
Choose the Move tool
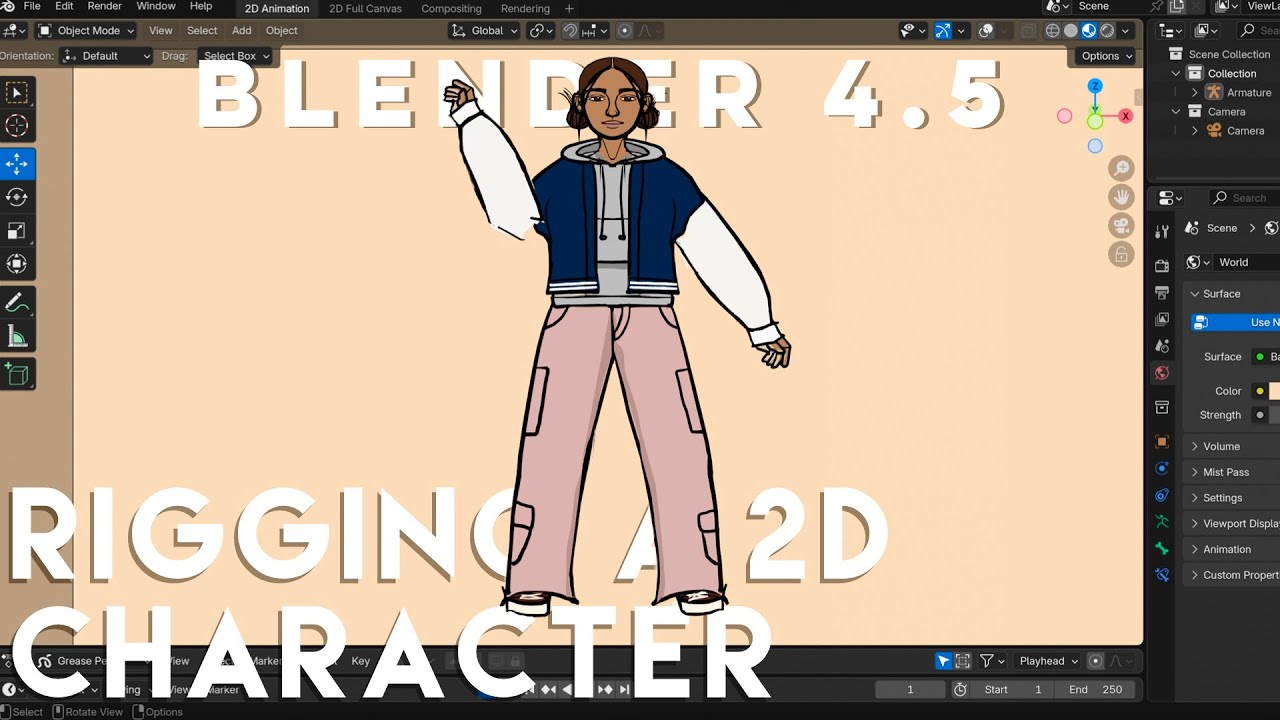tap(17, 164)
